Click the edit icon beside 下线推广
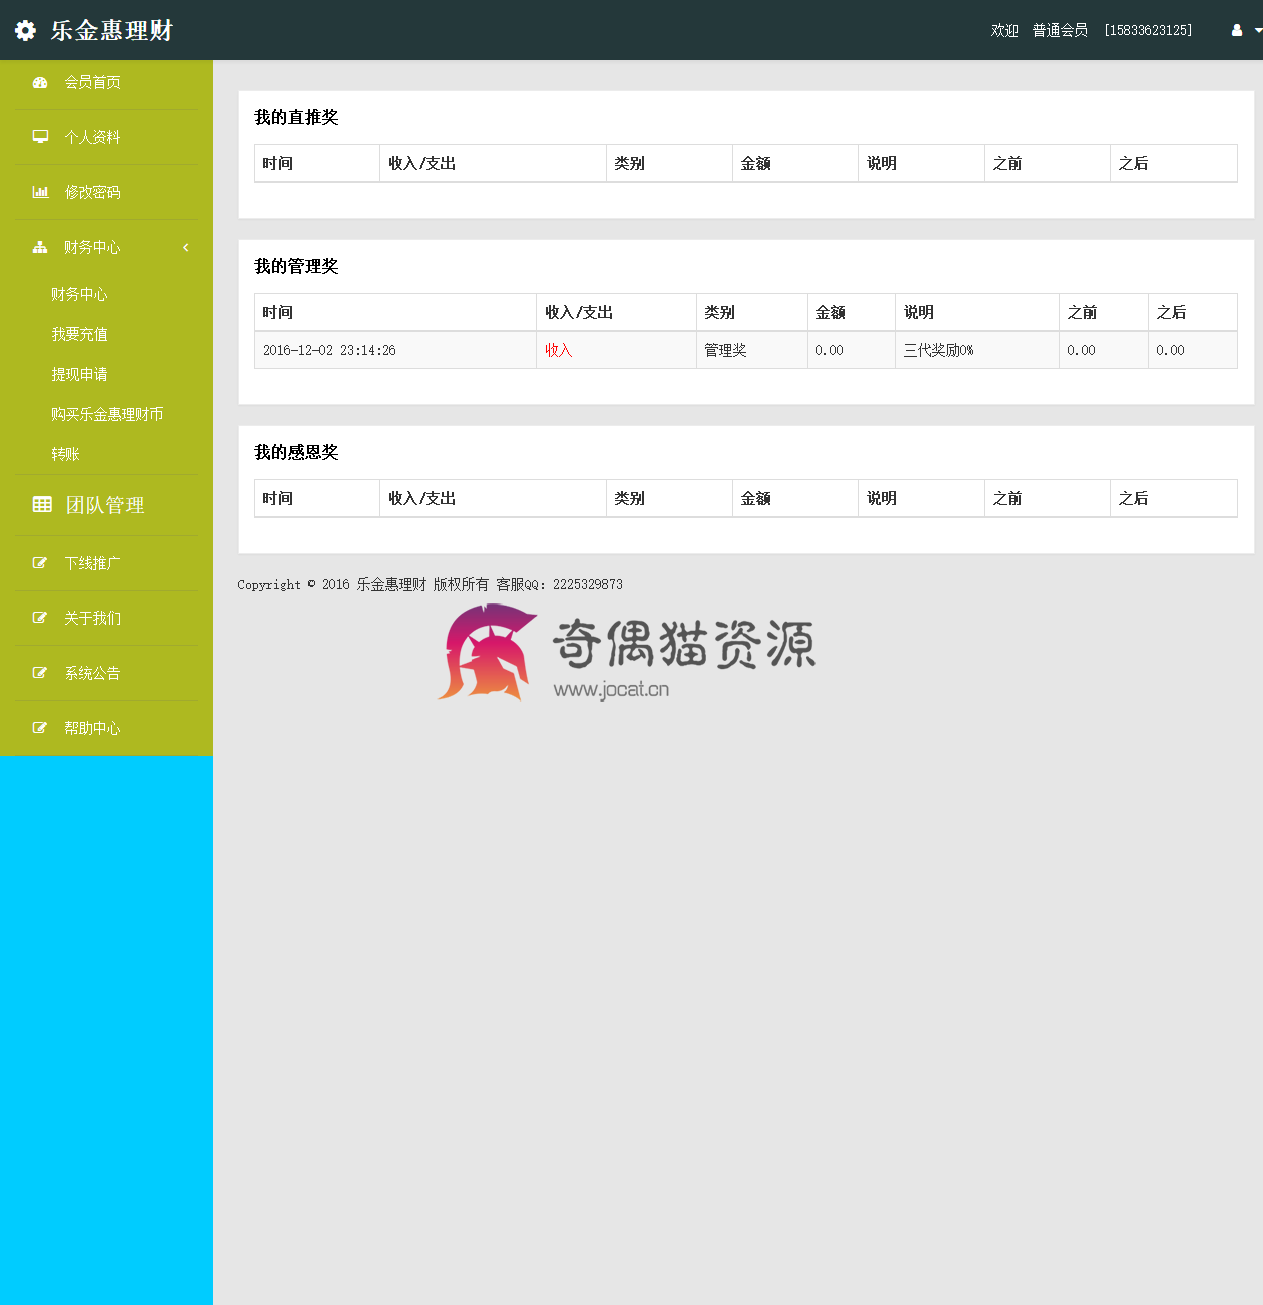Image resolution: width=1263 pixels, height=1305 pixels. pyautogui.click(x=40, y=563)
